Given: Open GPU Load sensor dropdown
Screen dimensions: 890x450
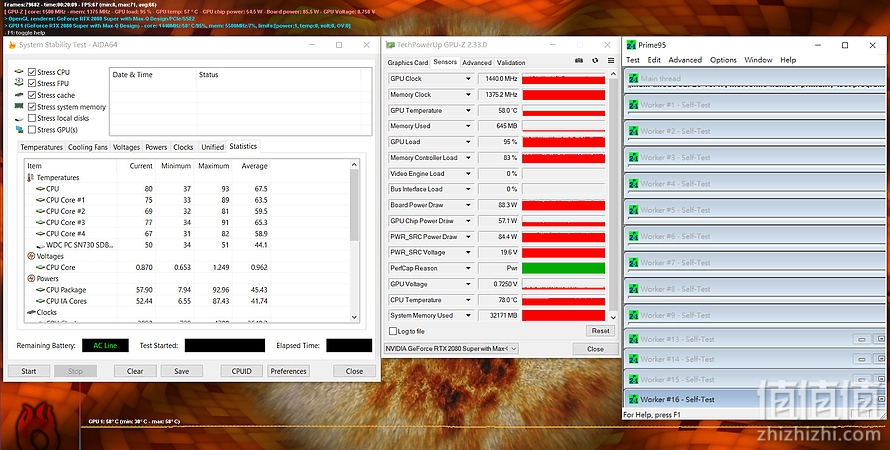Looking at the screenshot, I should coord(468,142).
